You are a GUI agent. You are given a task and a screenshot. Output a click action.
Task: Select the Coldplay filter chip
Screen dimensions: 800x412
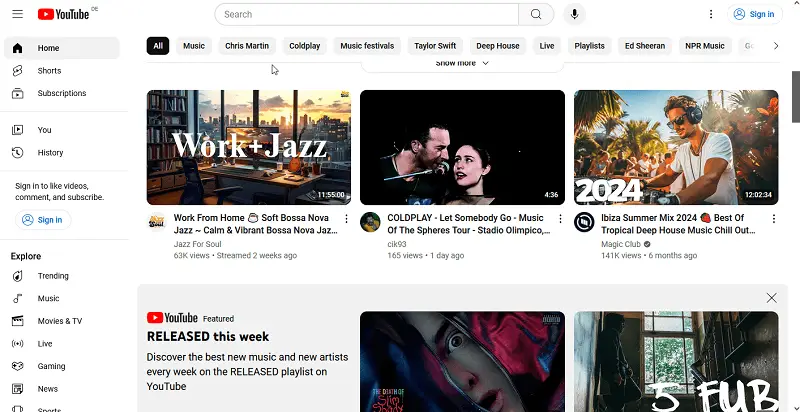[x=305, y=46]
